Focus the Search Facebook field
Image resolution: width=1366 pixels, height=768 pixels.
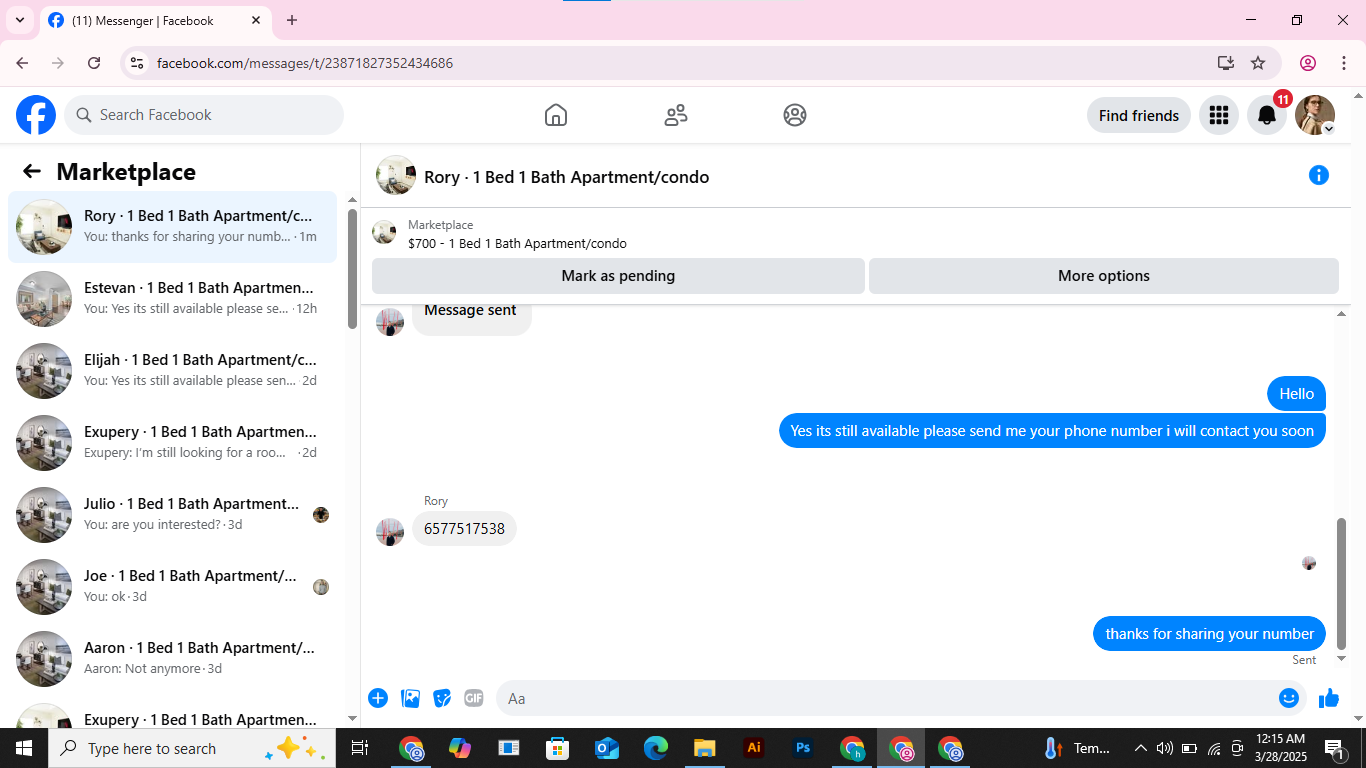click(x=204, y=115)
